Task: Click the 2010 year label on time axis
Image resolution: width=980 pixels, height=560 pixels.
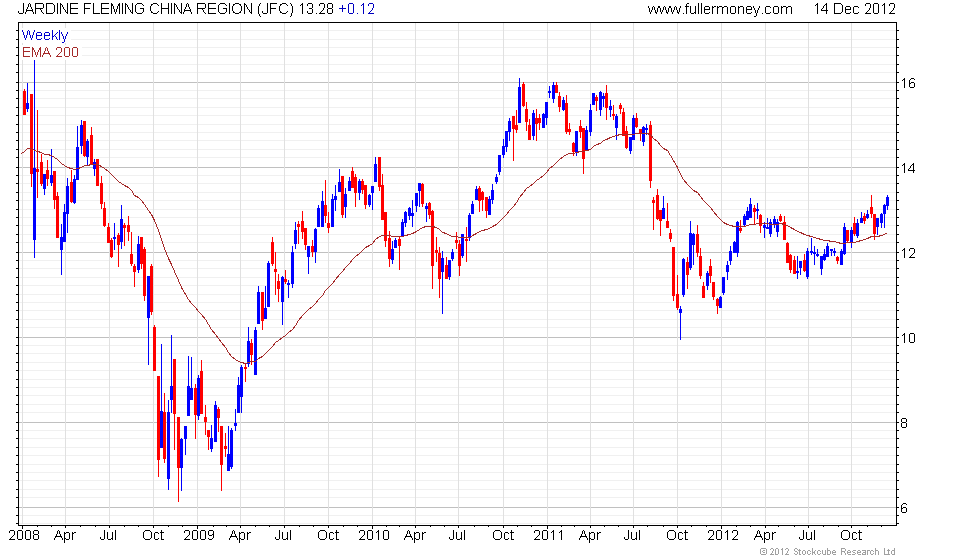Action: coord(374,535)
